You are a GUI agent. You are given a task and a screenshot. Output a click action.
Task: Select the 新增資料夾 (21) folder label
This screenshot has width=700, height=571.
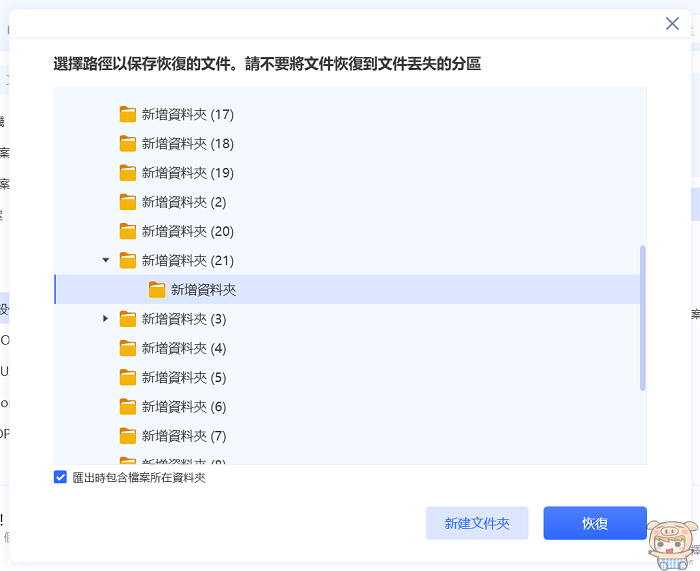(187, 260)
